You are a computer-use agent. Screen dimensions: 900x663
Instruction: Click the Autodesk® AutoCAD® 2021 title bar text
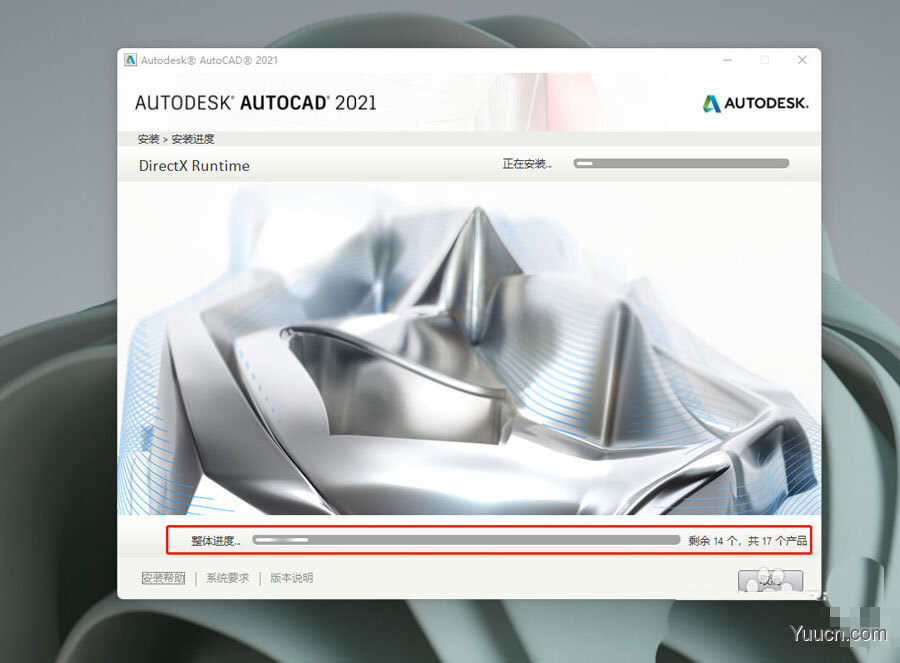210,60
